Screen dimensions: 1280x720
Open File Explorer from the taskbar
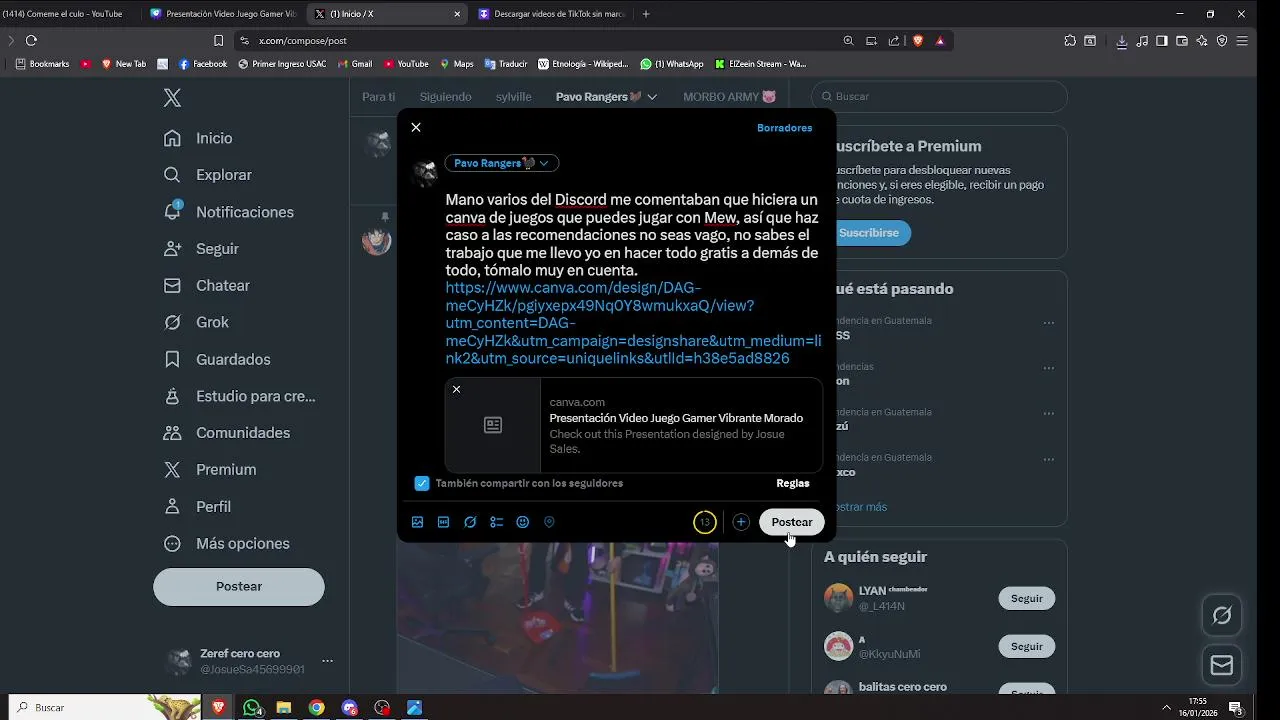pos(284,708)
